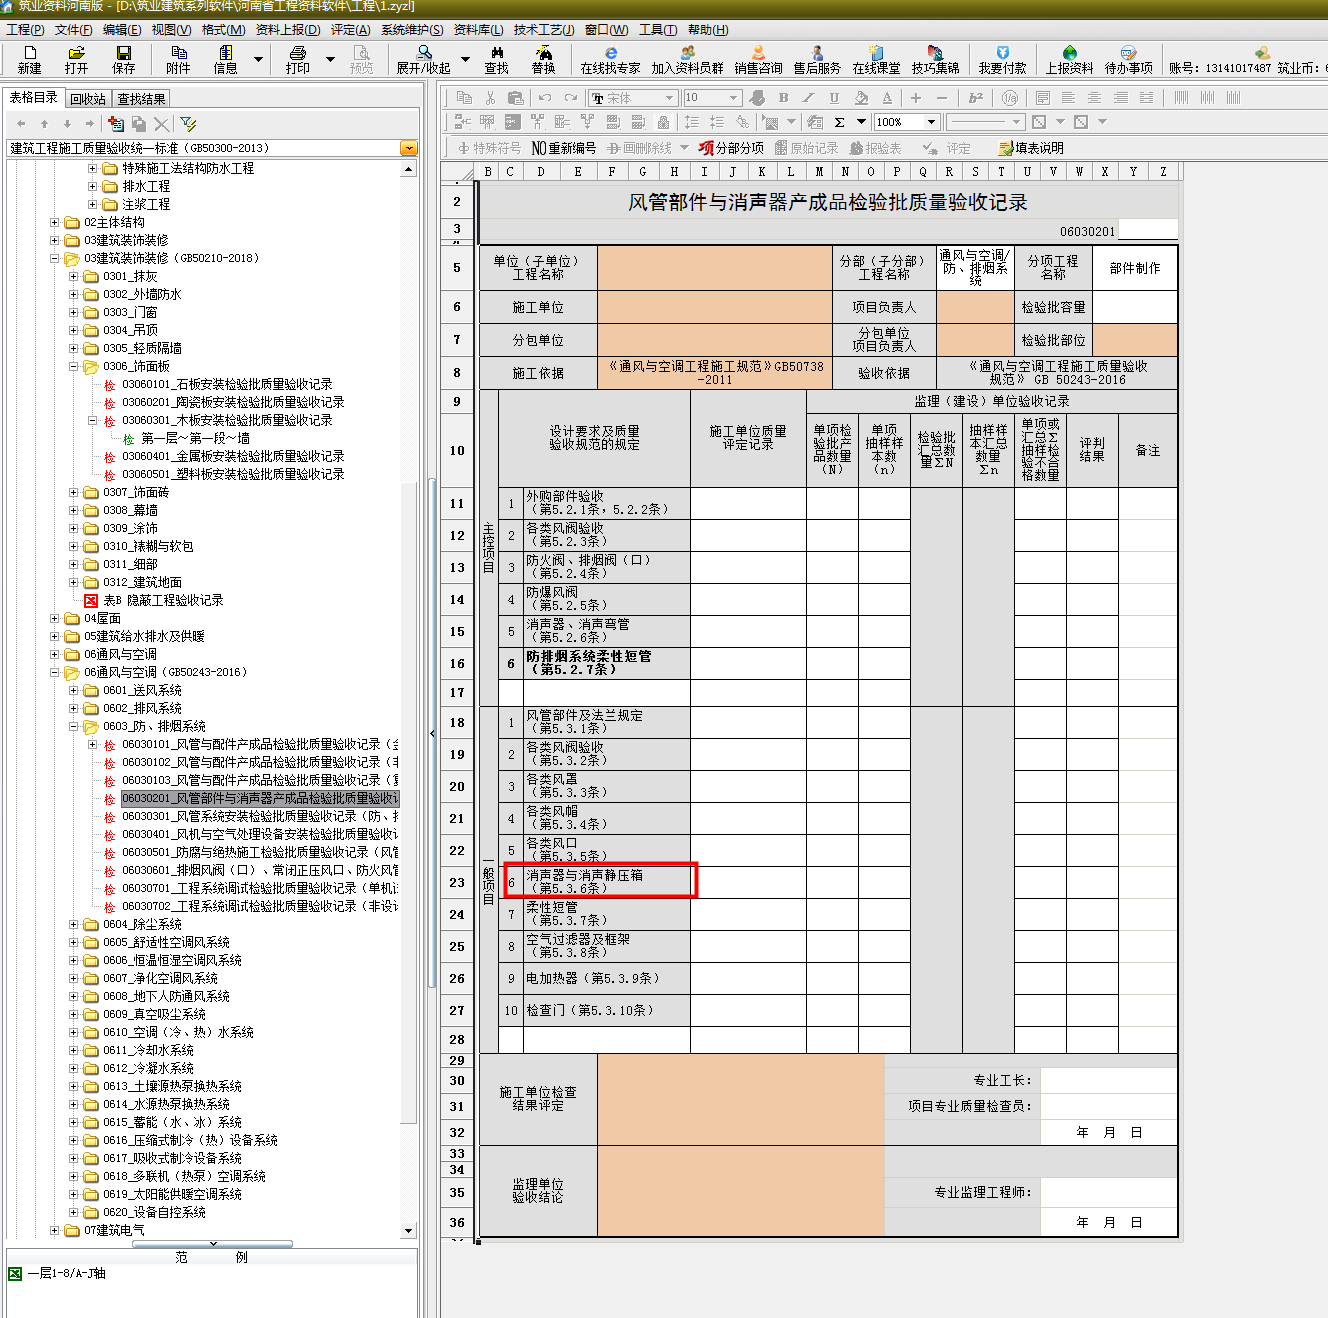Click the Sigma sum icon
The image size is (1328, 1318).
[839, 122]
